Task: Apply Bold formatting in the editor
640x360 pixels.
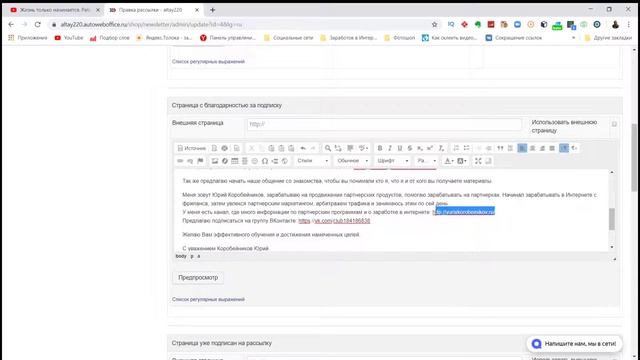Action: (x=380, y=148)
